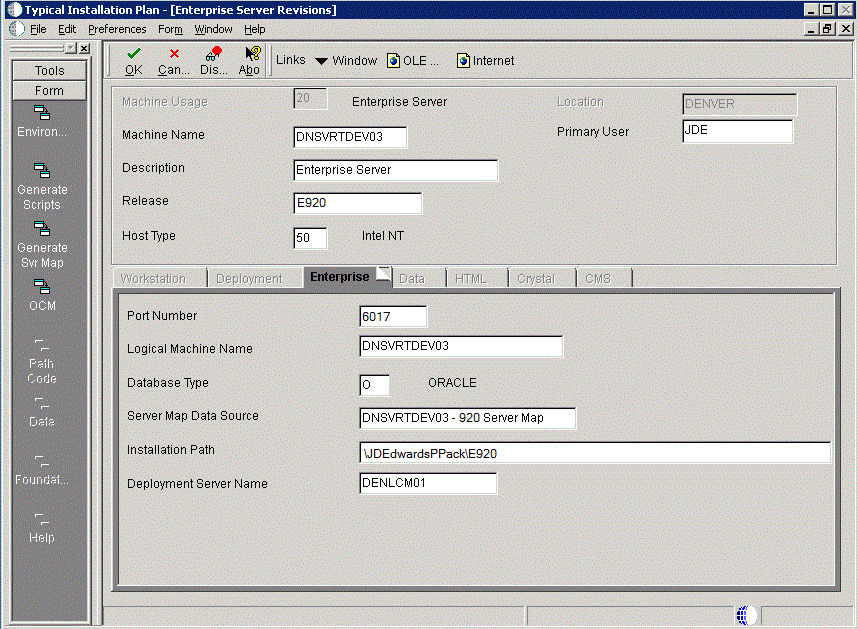
Task: Click the Form sidebar button
Action: pos(49,91)
